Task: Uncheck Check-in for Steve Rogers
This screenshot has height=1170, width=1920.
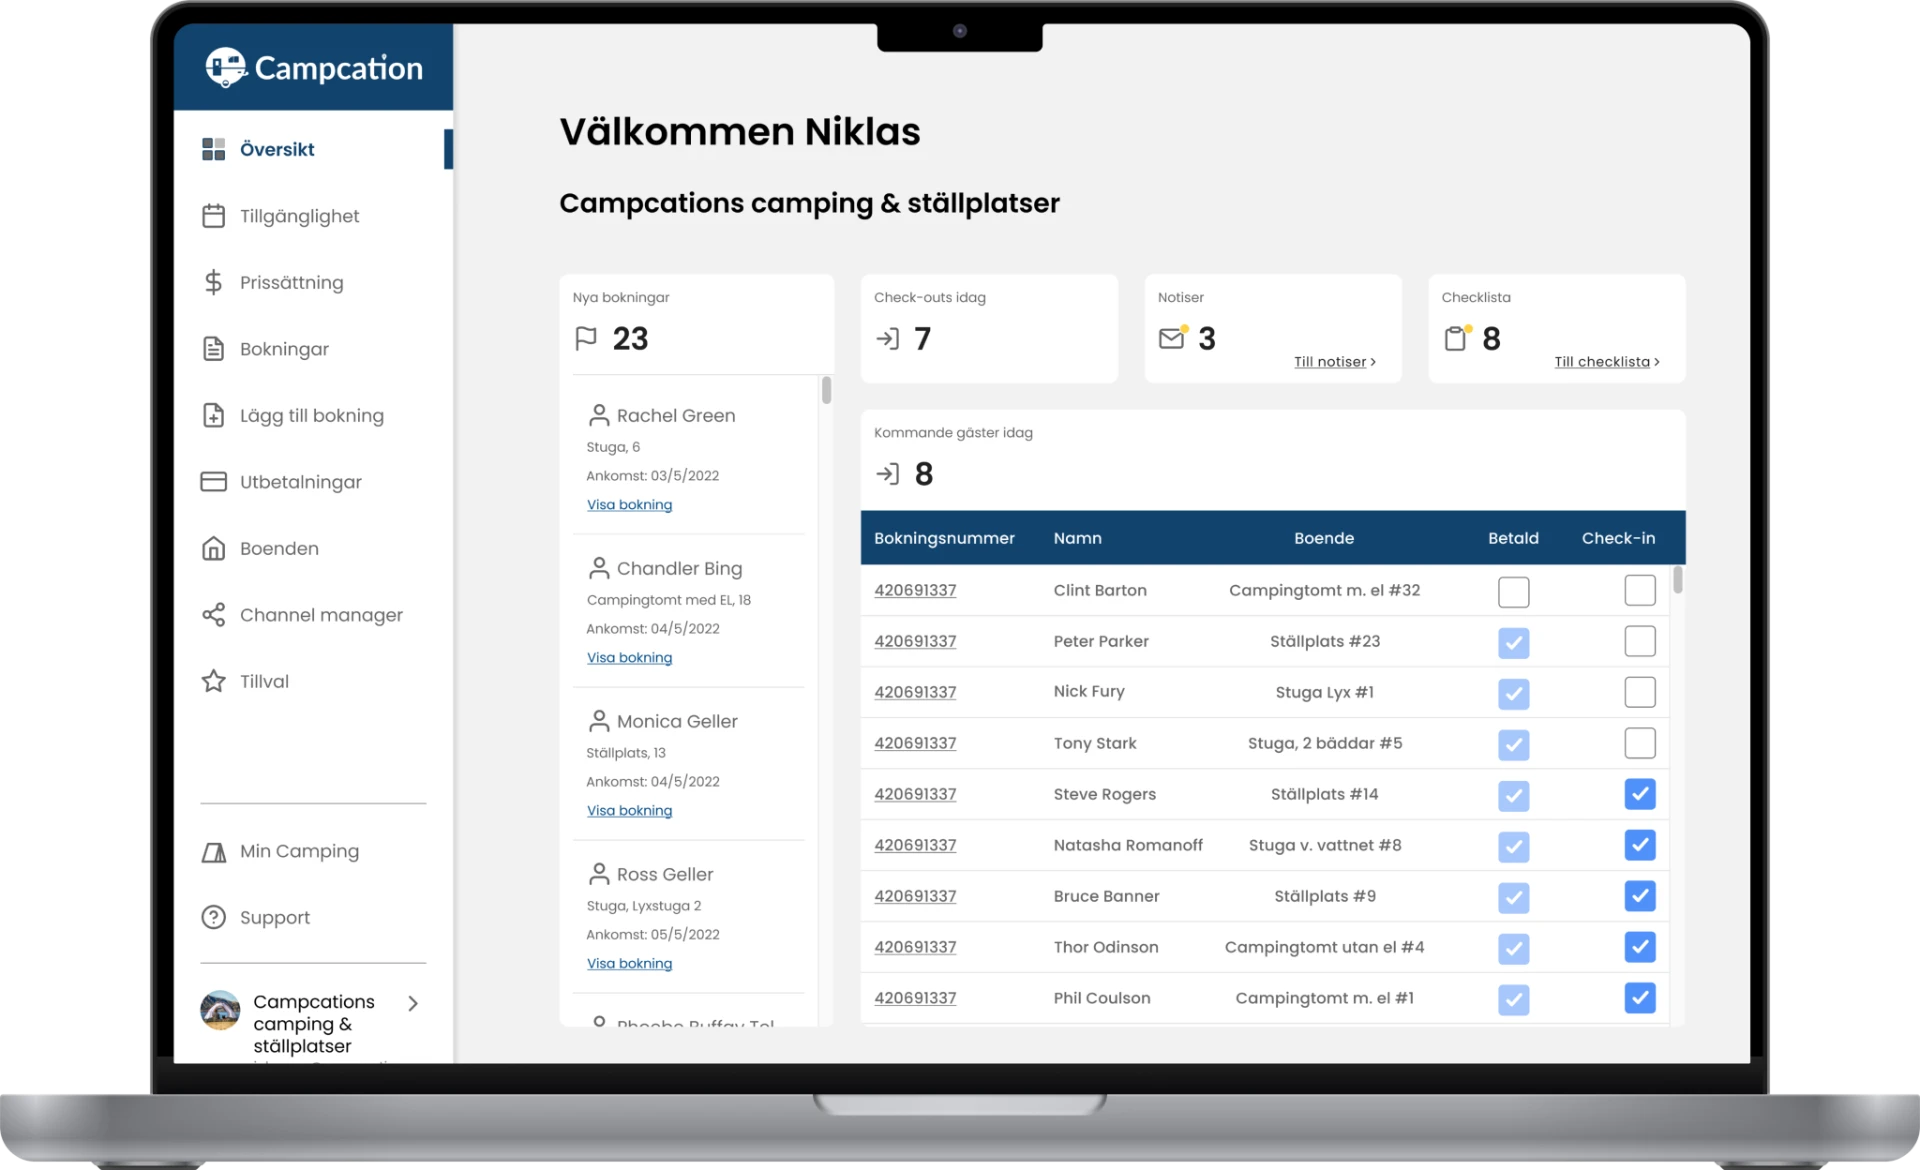Action: coord(1639,794)
